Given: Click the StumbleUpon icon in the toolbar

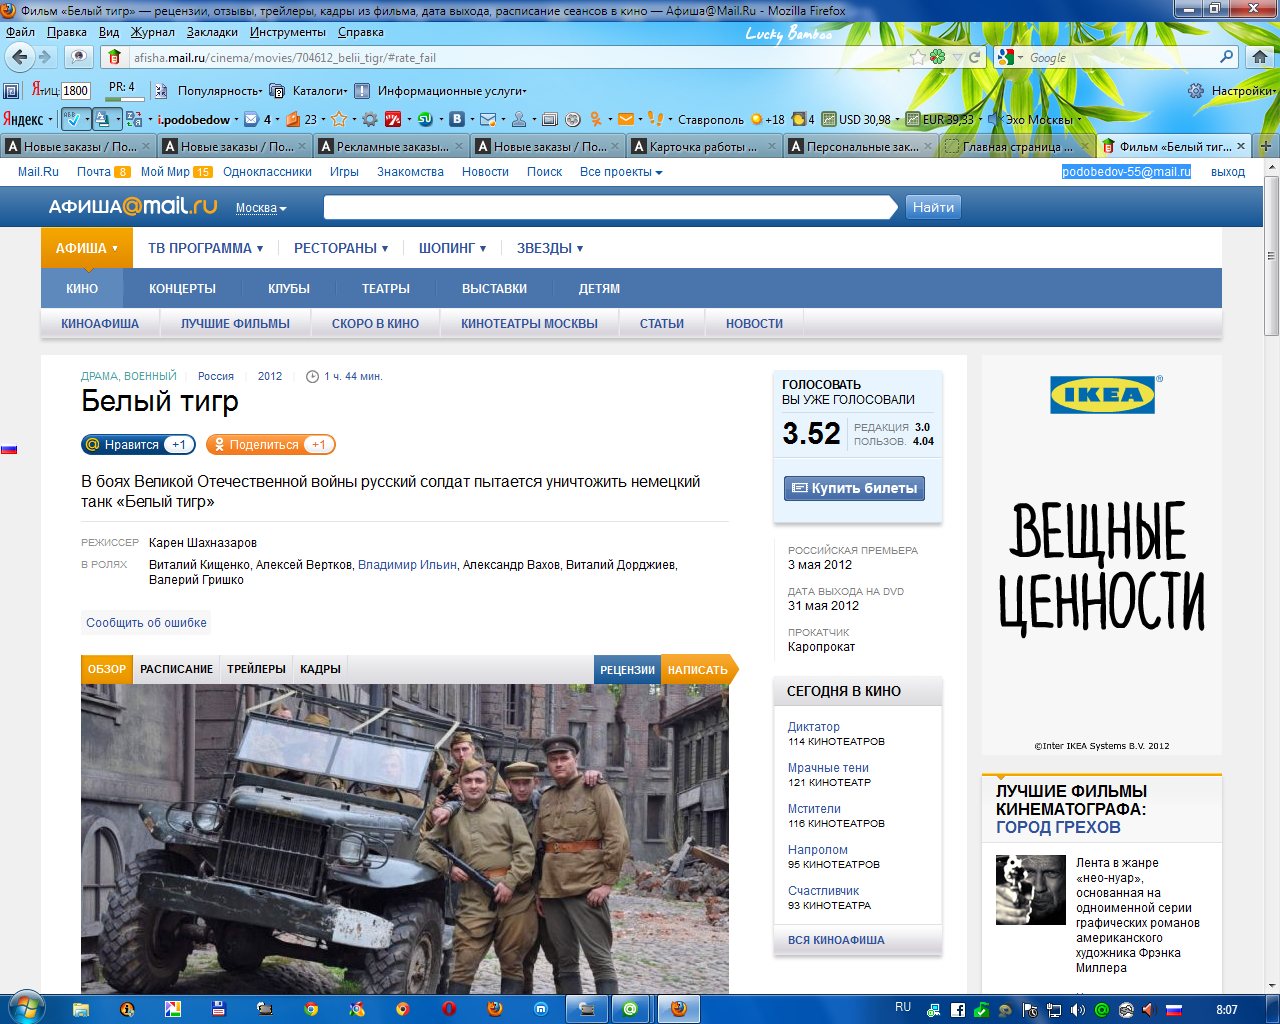Looking at the screenshot, I should [425, 119].
